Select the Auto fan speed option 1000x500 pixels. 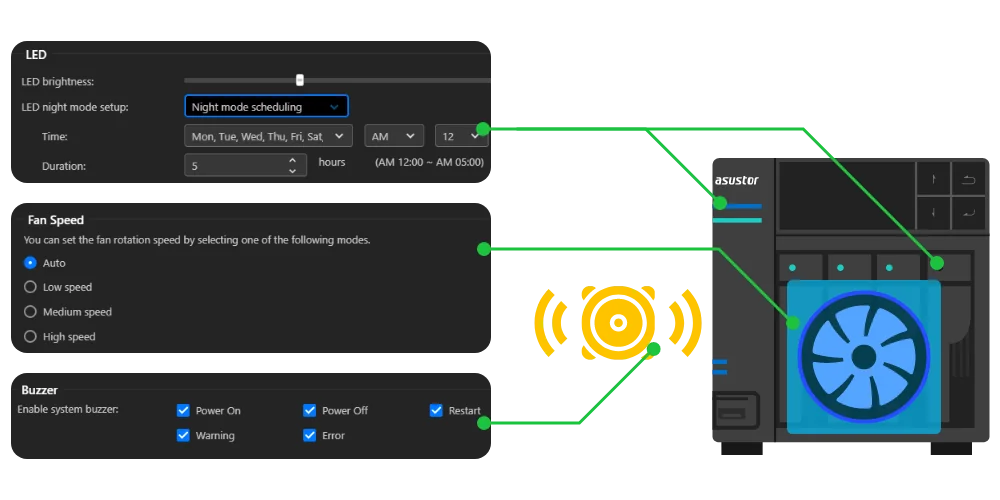point(30,263)
